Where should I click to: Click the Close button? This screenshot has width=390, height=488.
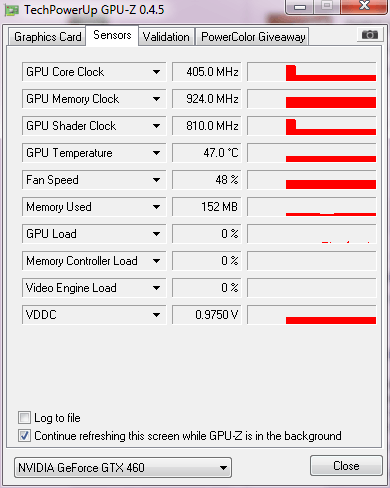pyautogui.click(x=346, y=466)
